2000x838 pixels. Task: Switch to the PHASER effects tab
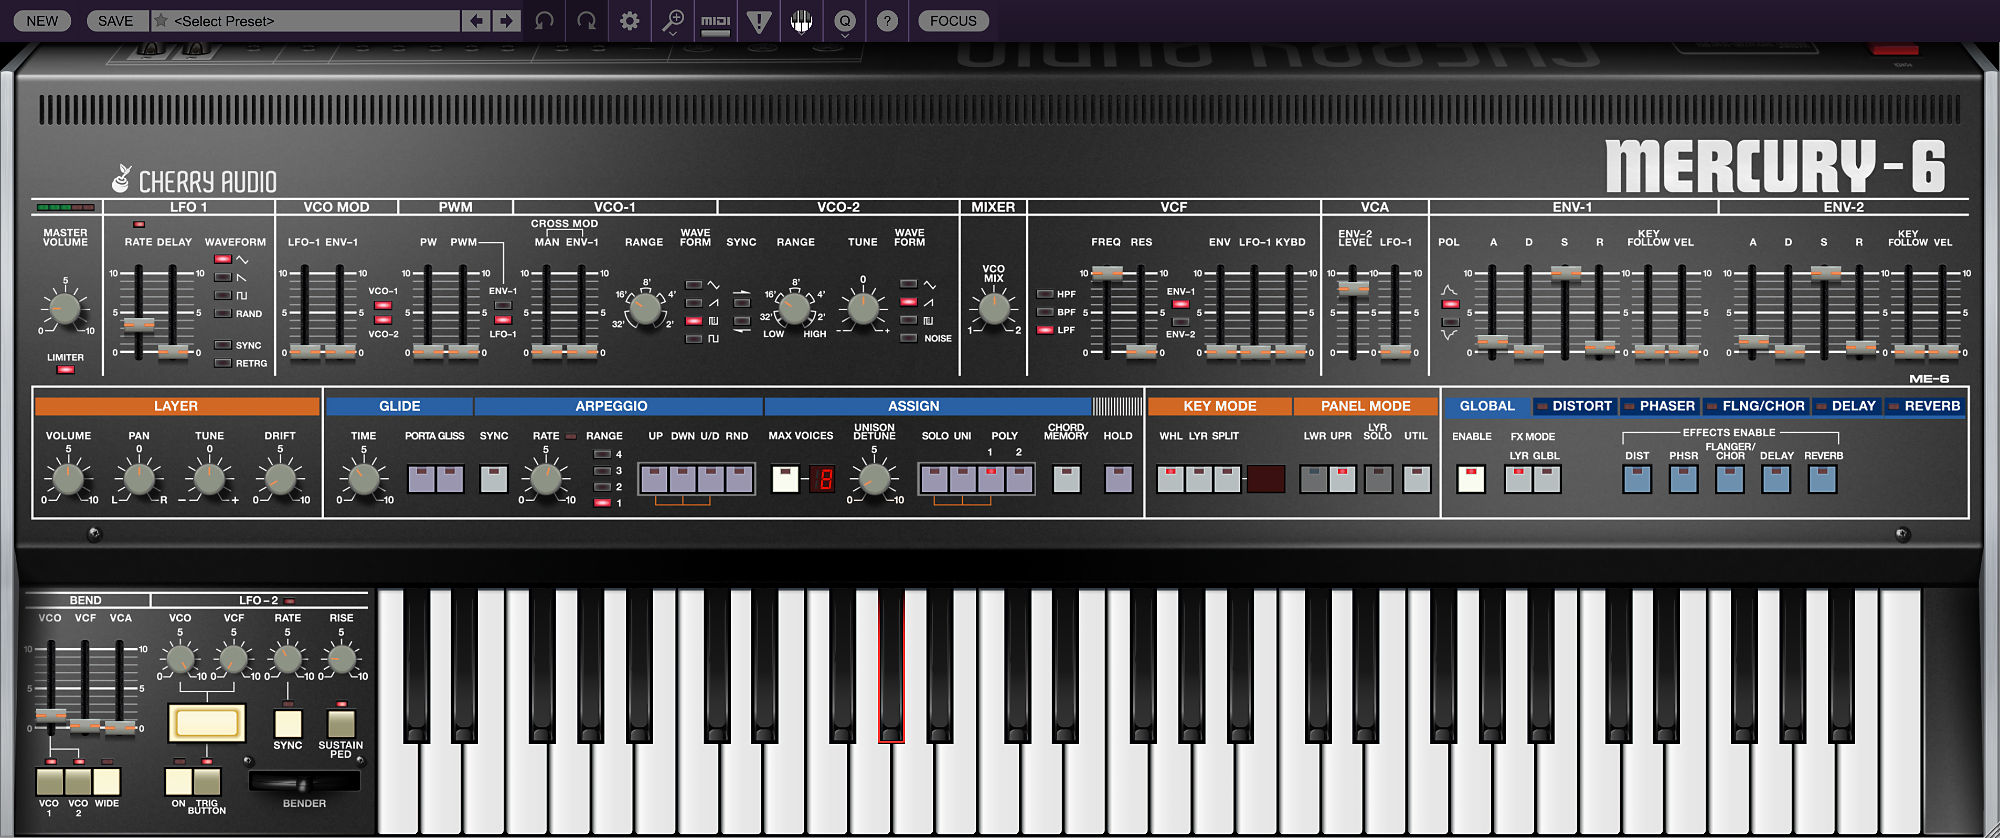(1666, 406)
